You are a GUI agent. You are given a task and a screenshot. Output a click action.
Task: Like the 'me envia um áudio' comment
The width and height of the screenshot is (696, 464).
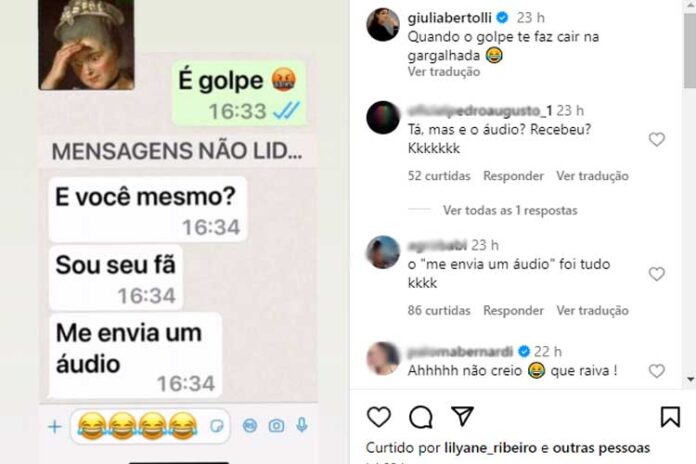656,274
